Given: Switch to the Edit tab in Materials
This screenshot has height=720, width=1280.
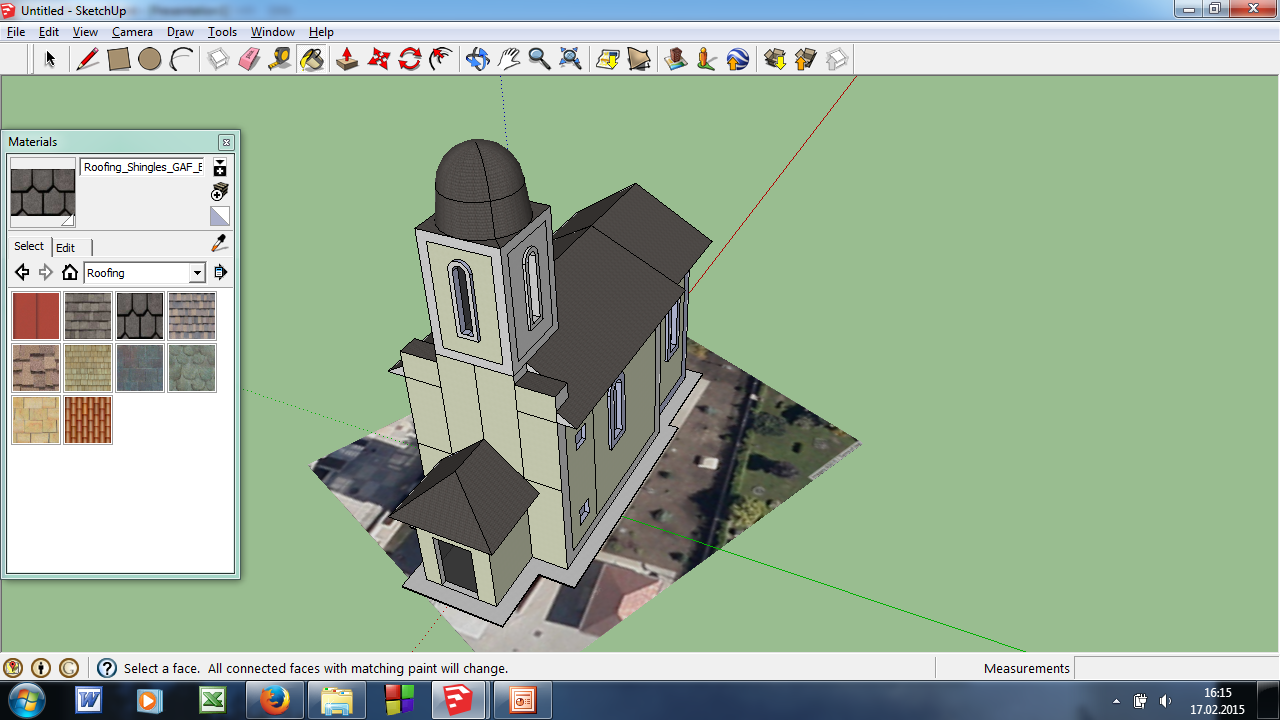Looking at the screenshot, I should 66,247.
